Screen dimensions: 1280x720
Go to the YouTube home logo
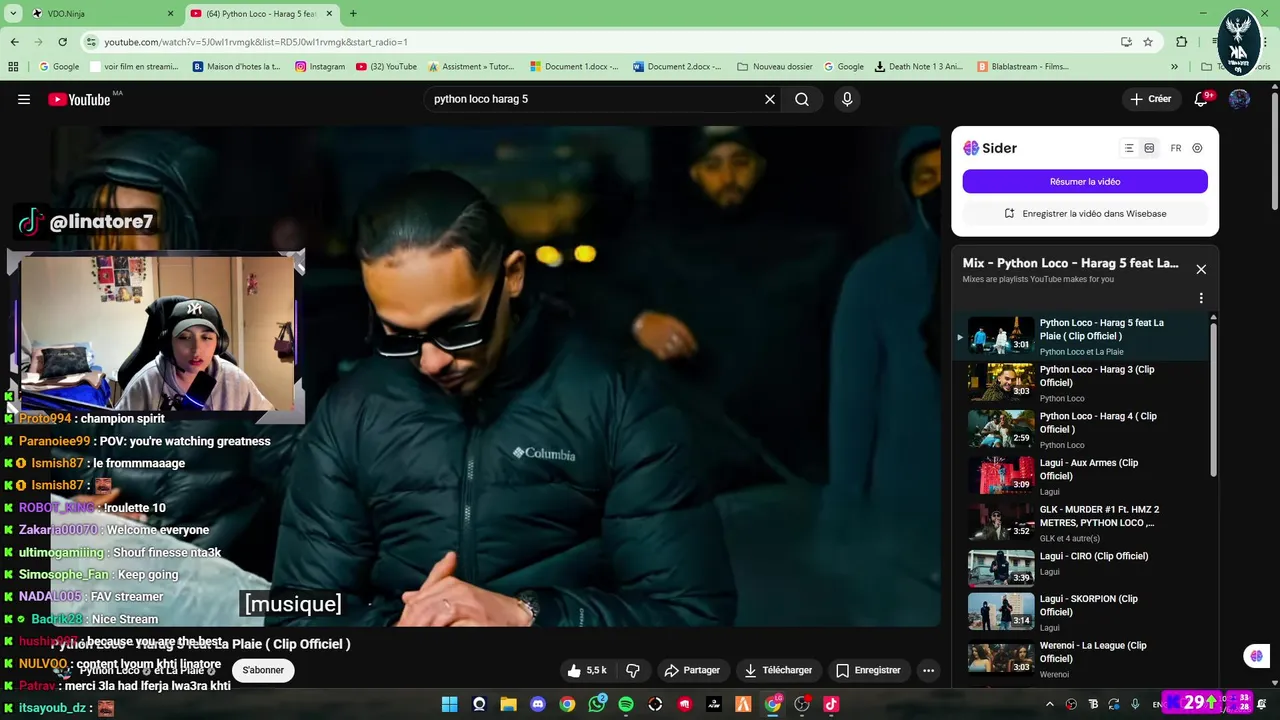tap(79, 99)
